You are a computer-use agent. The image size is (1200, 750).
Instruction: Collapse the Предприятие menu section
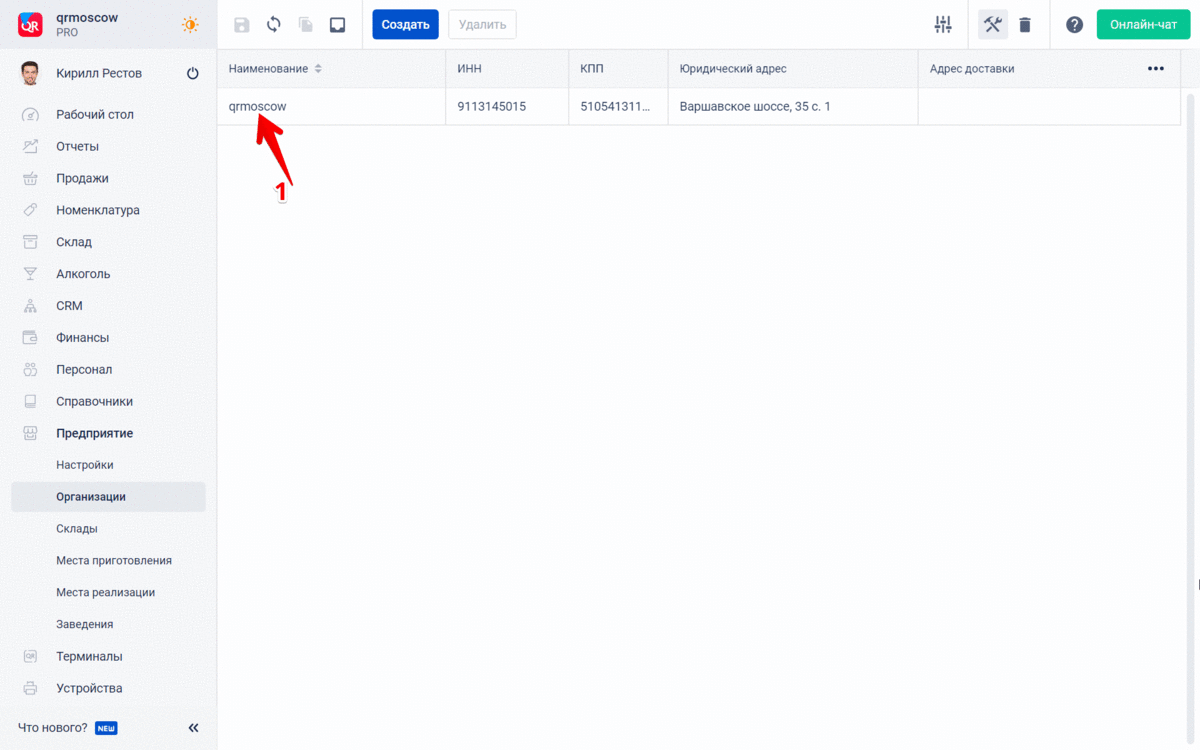(x=94, y=433)
